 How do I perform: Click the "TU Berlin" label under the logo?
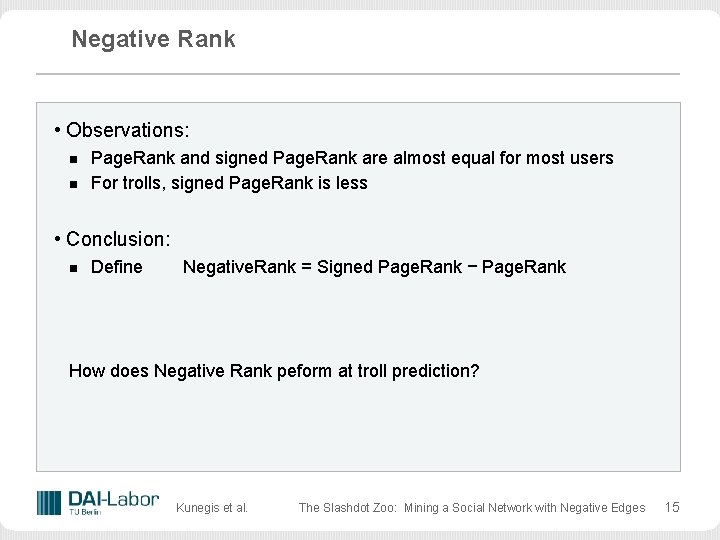(84, 513)
